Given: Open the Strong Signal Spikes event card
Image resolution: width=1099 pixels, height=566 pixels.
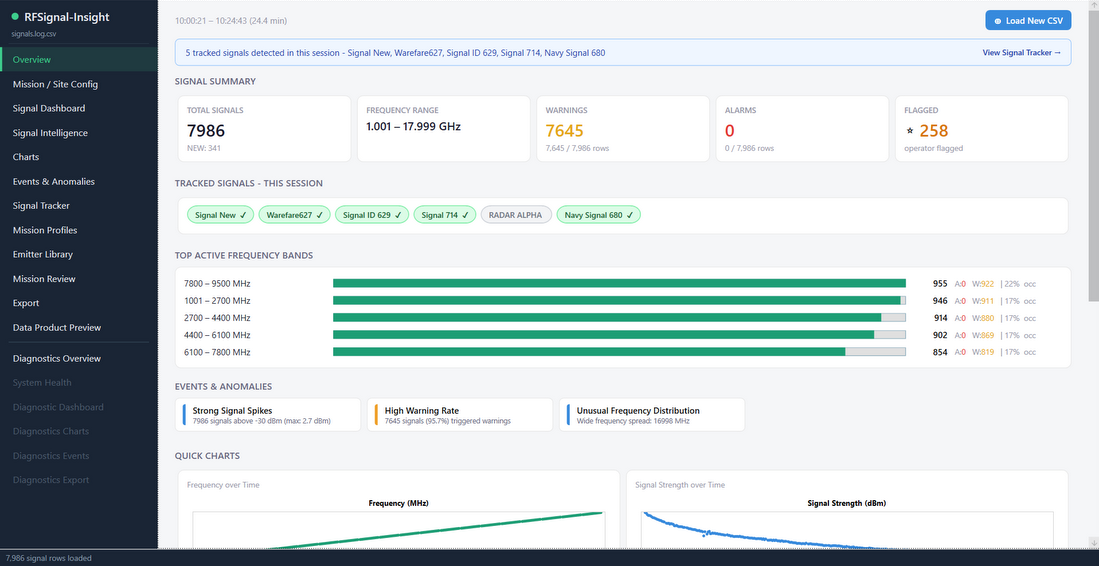Looking at the screenshot, I should tap(270, 415).
